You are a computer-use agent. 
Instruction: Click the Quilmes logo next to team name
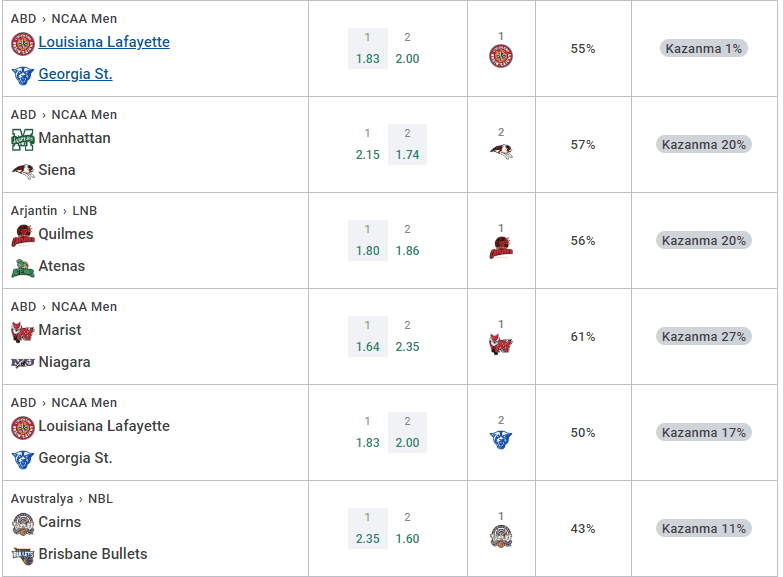[22, 235]
